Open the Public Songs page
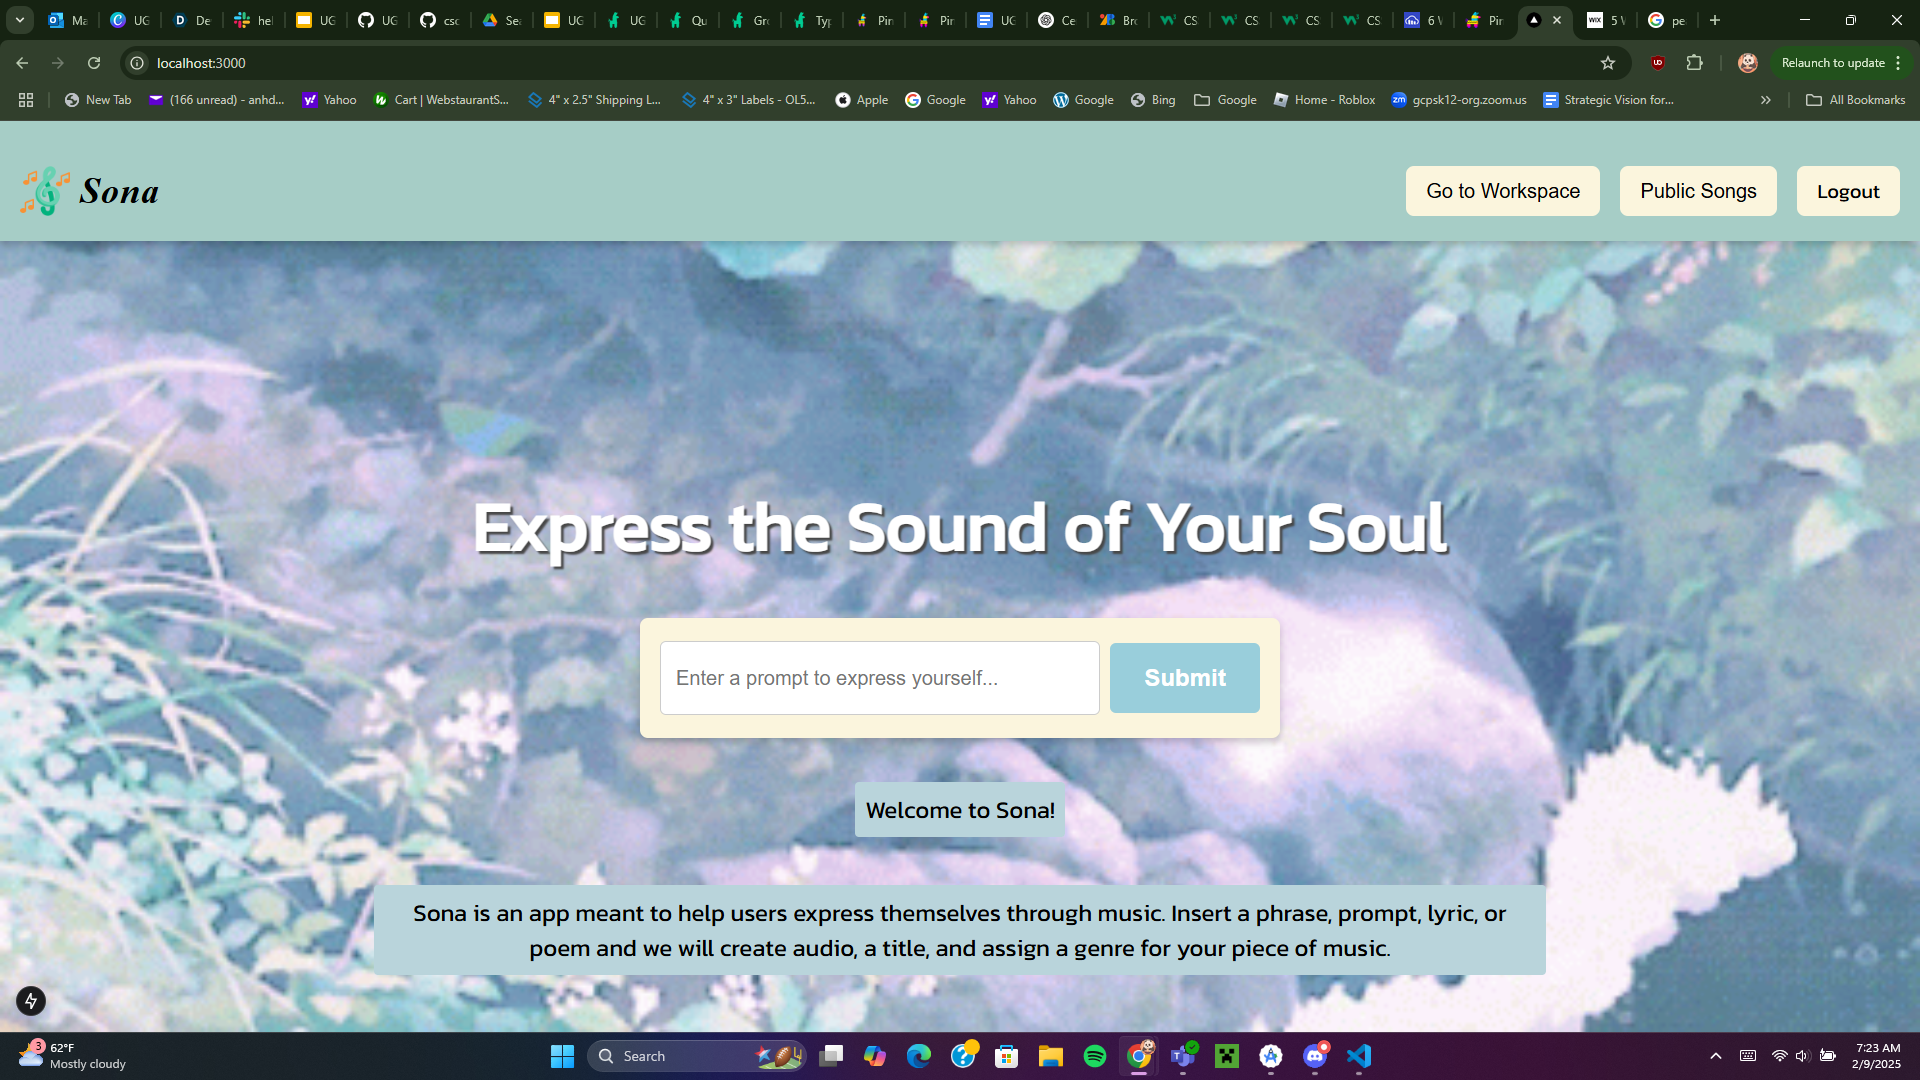1920x1080 pixels. point(1697,191)
